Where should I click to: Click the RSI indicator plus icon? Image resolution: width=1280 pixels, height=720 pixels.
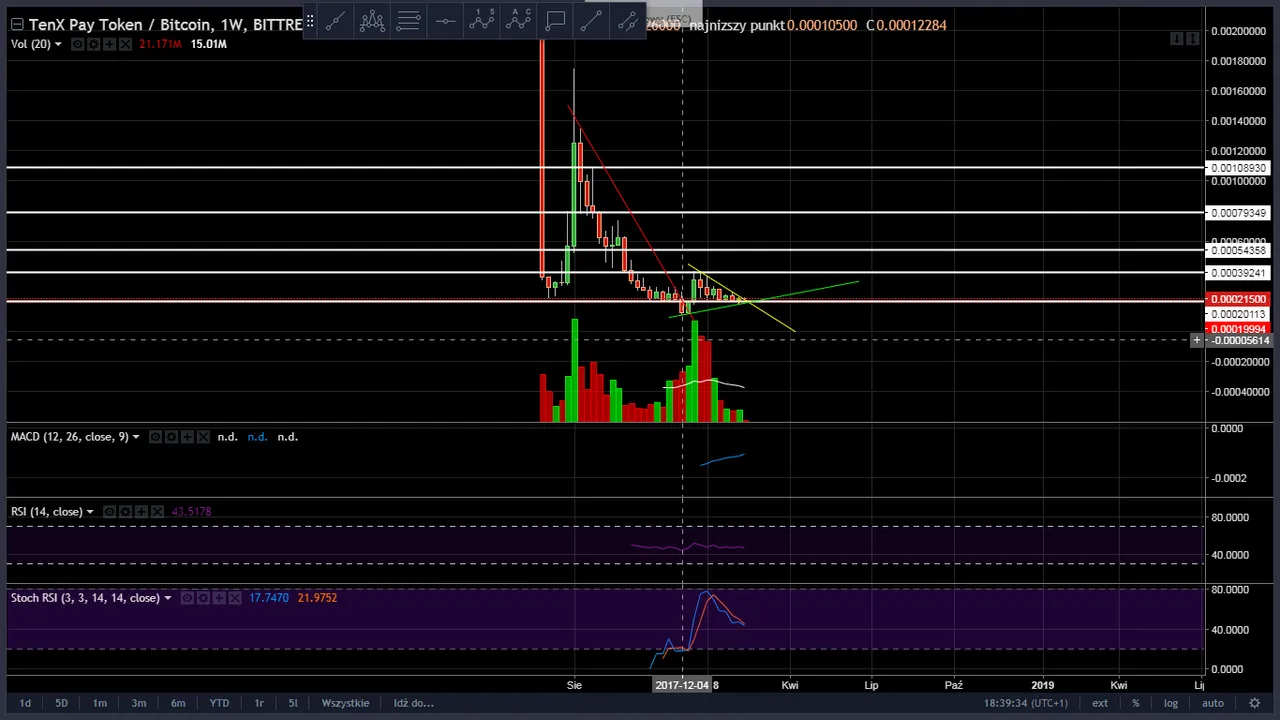[x=141, y=512]
